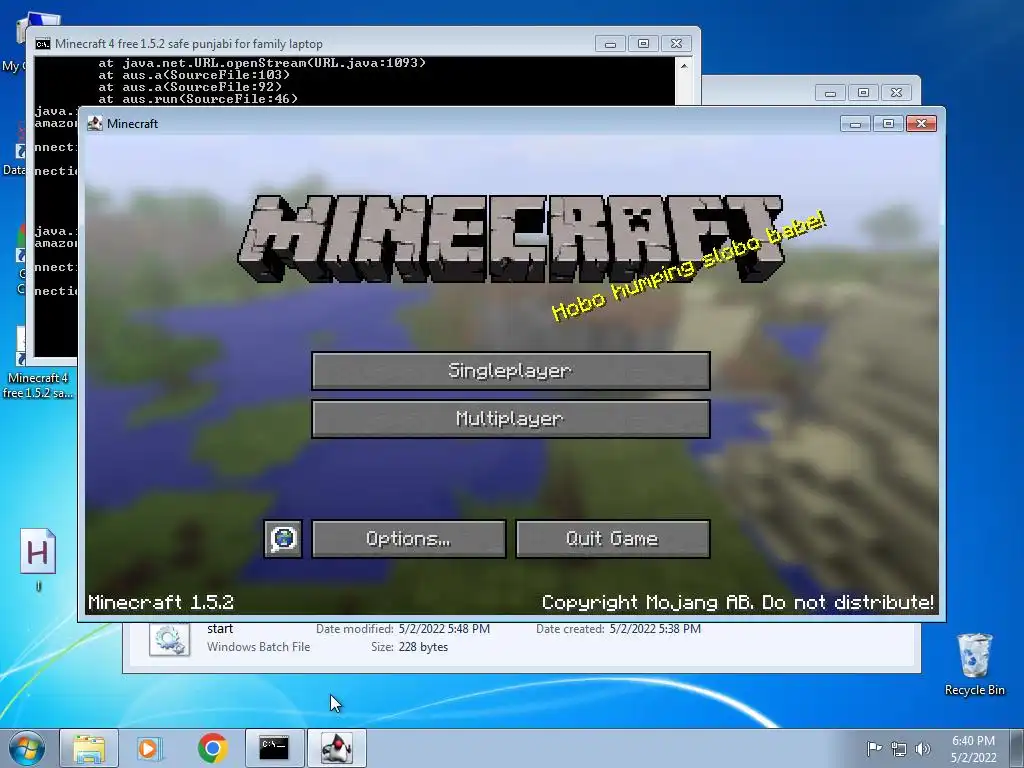Select the Minecraft 4 free desktop shortcut
Screen dimensions: 1024x768
pyautogui.click(x=38, y=362)
